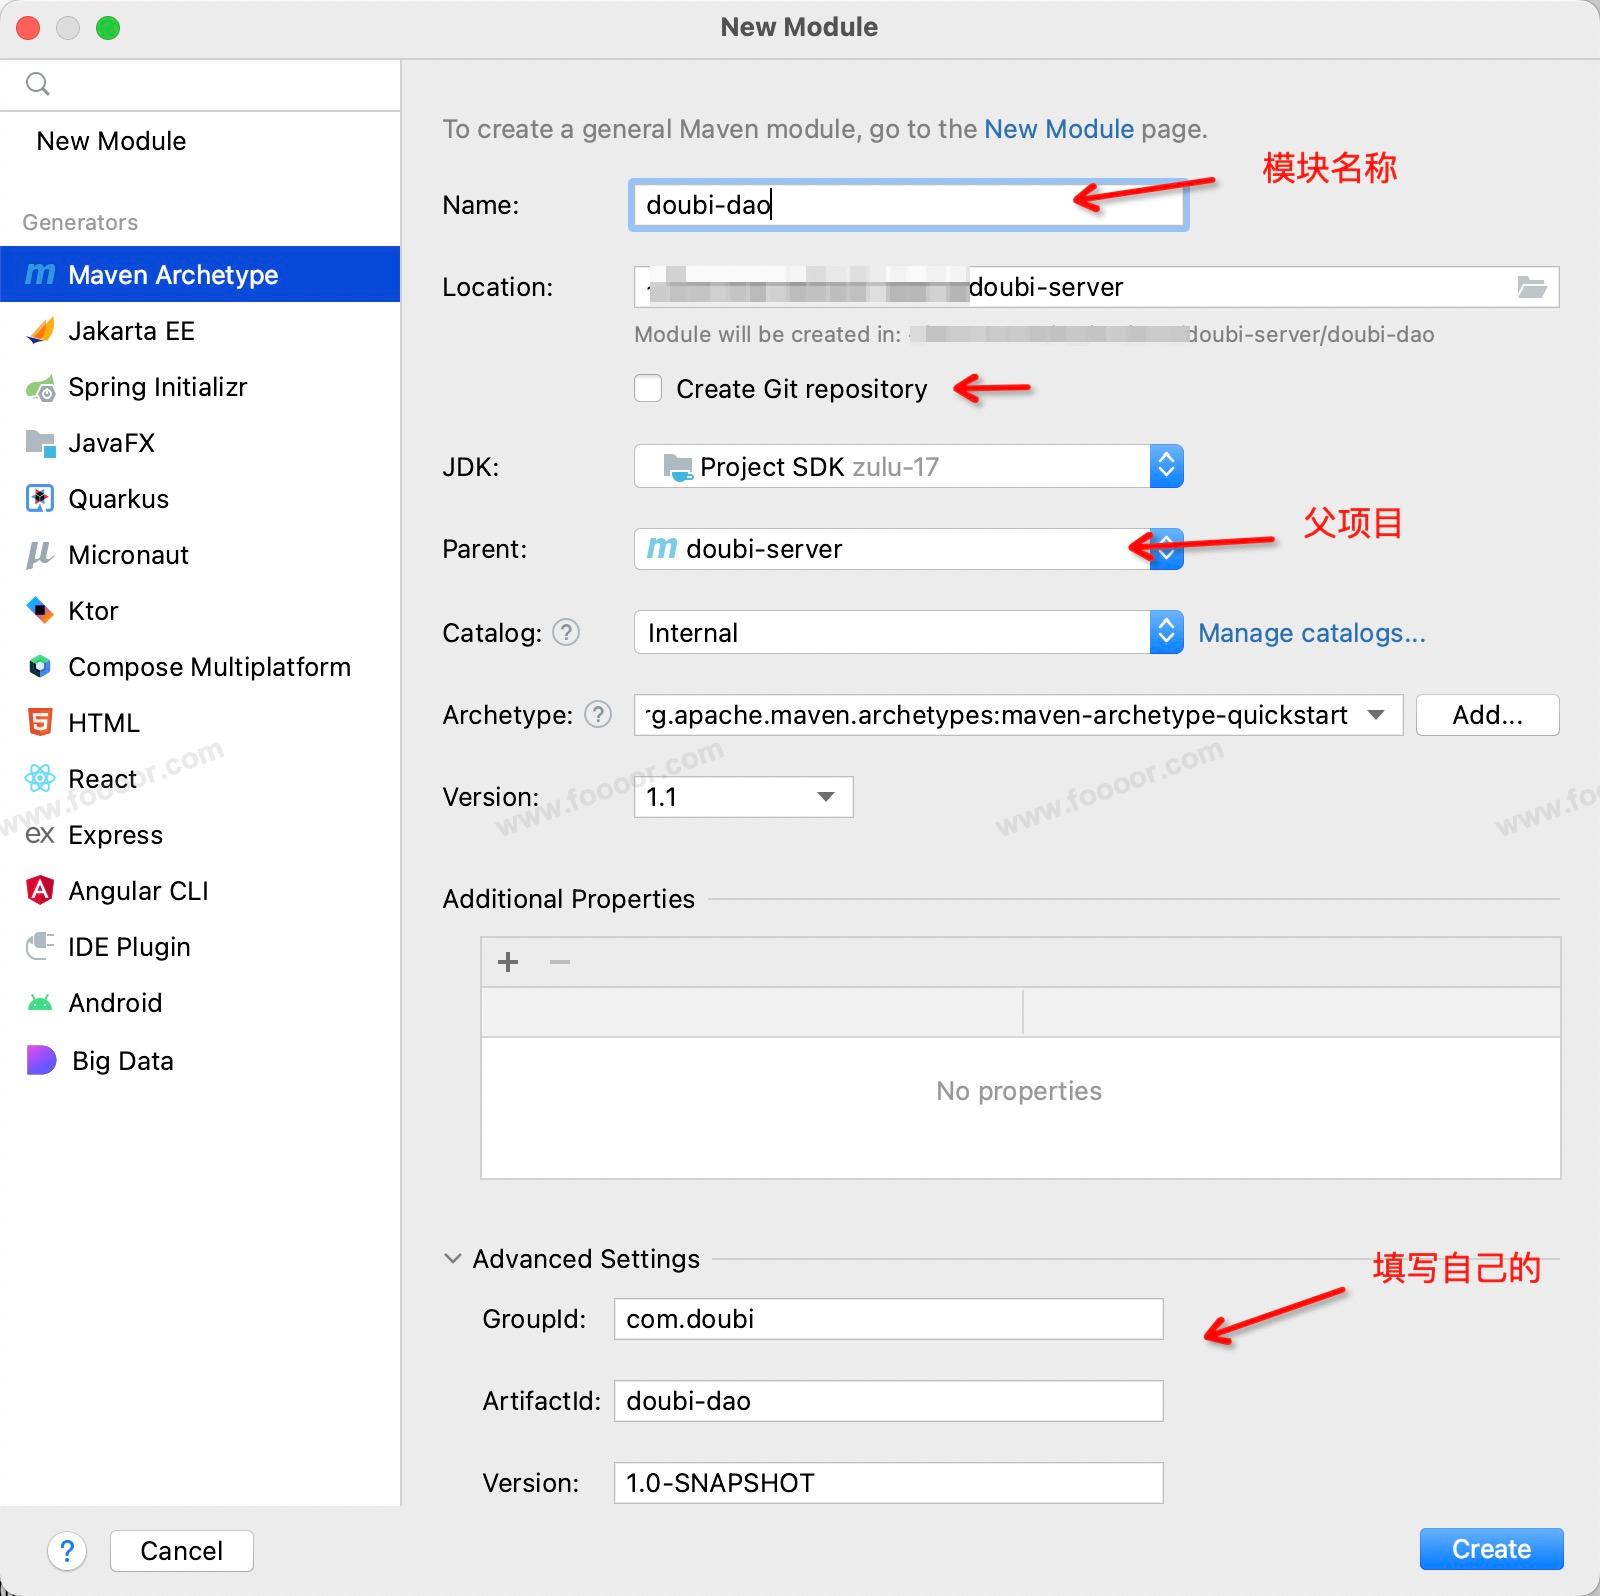Collapse the Advanced Settings section
This screenshot has width=1600, height=1596.
point(453,1259)
